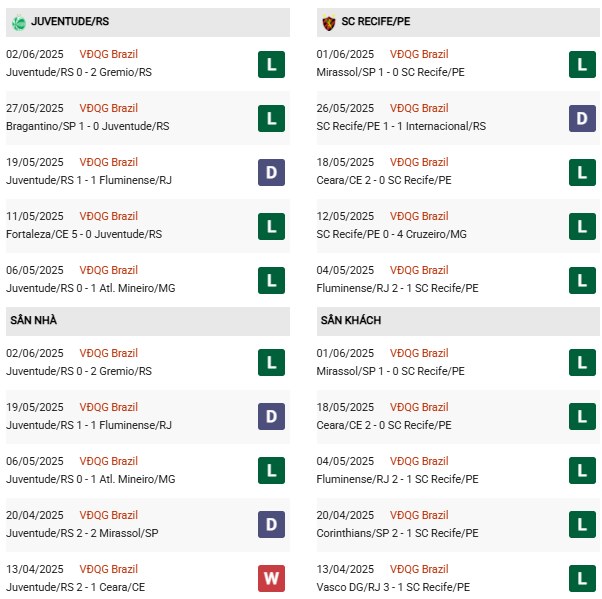
Task: Open VĐQG Brazil link dated 12/05/2025
Action: pos(420,216)
